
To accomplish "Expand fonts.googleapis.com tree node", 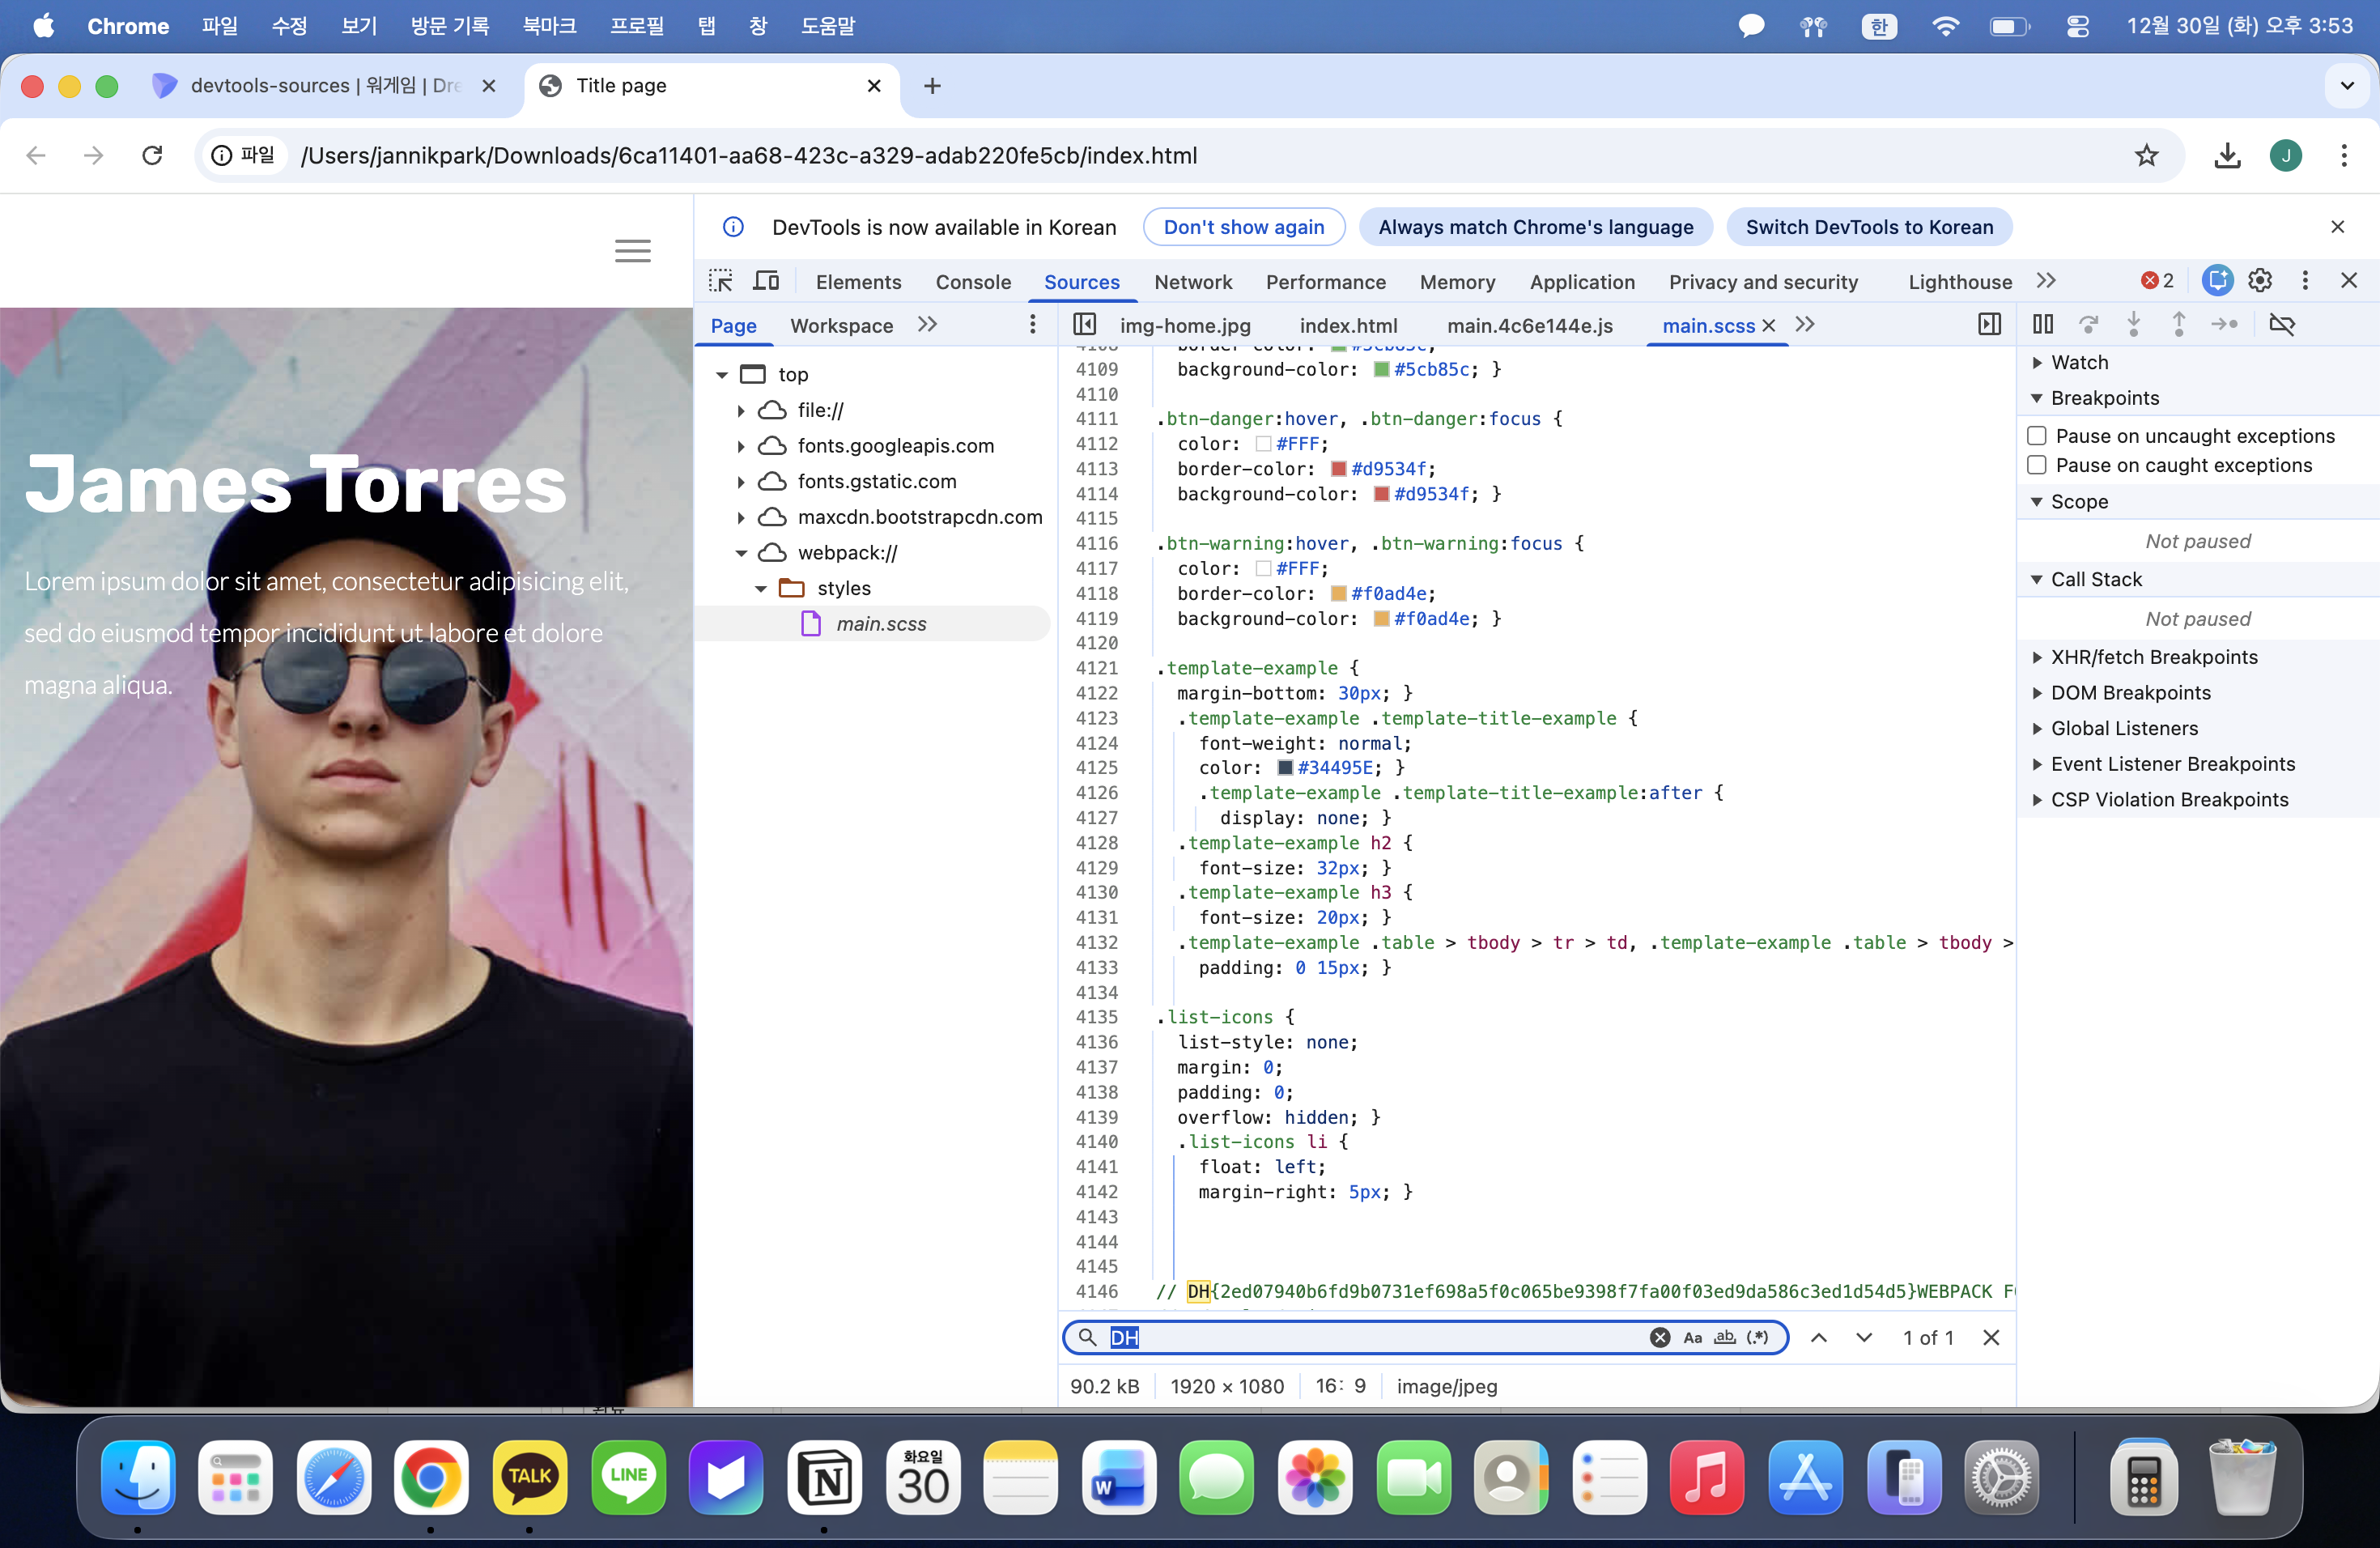I will [741, 446].
